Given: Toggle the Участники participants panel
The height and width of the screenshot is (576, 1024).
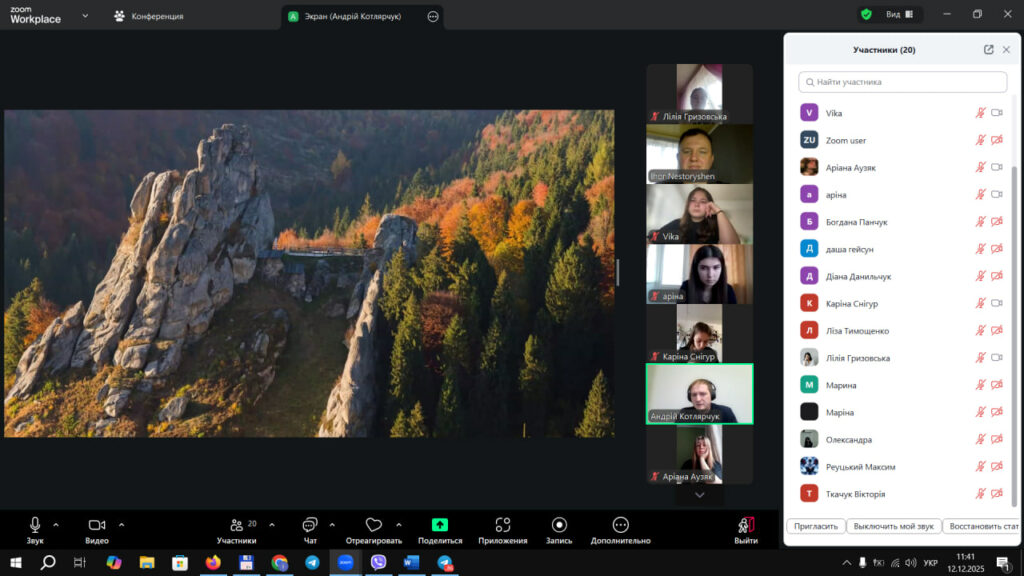Looking at the screenshot, I should click(237, 525).
